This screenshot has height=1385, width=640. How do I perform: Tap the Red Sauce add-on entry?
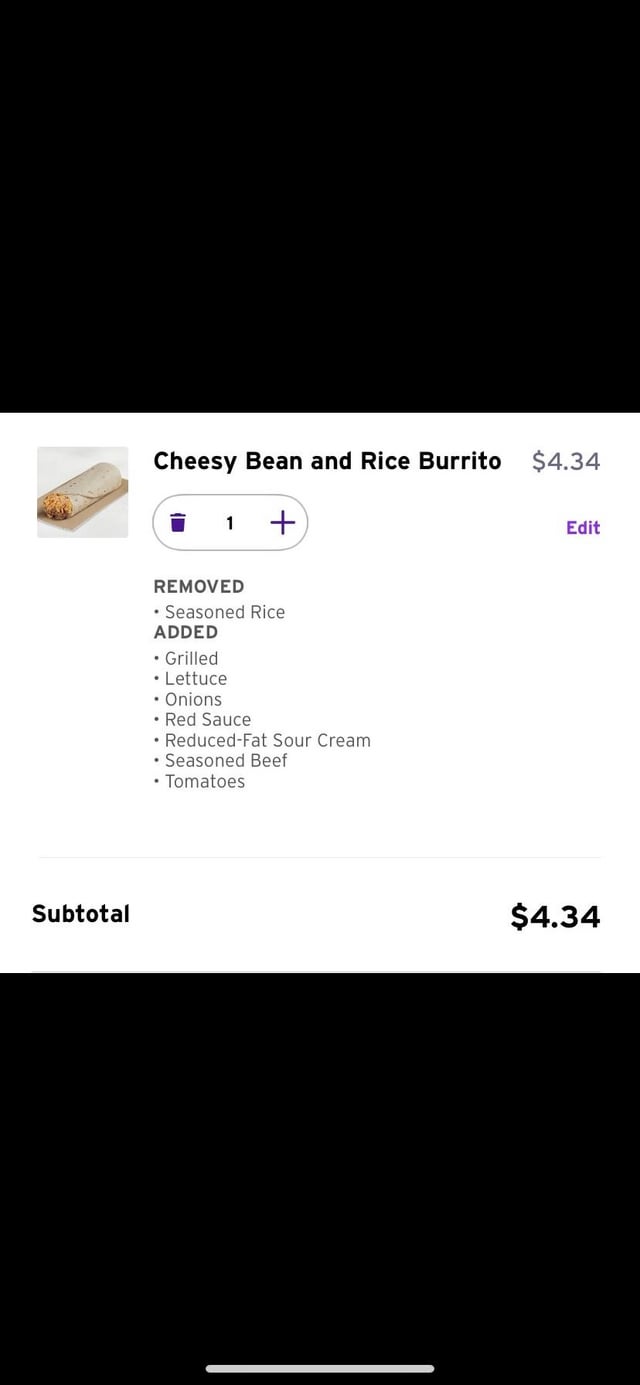[207, 719]
